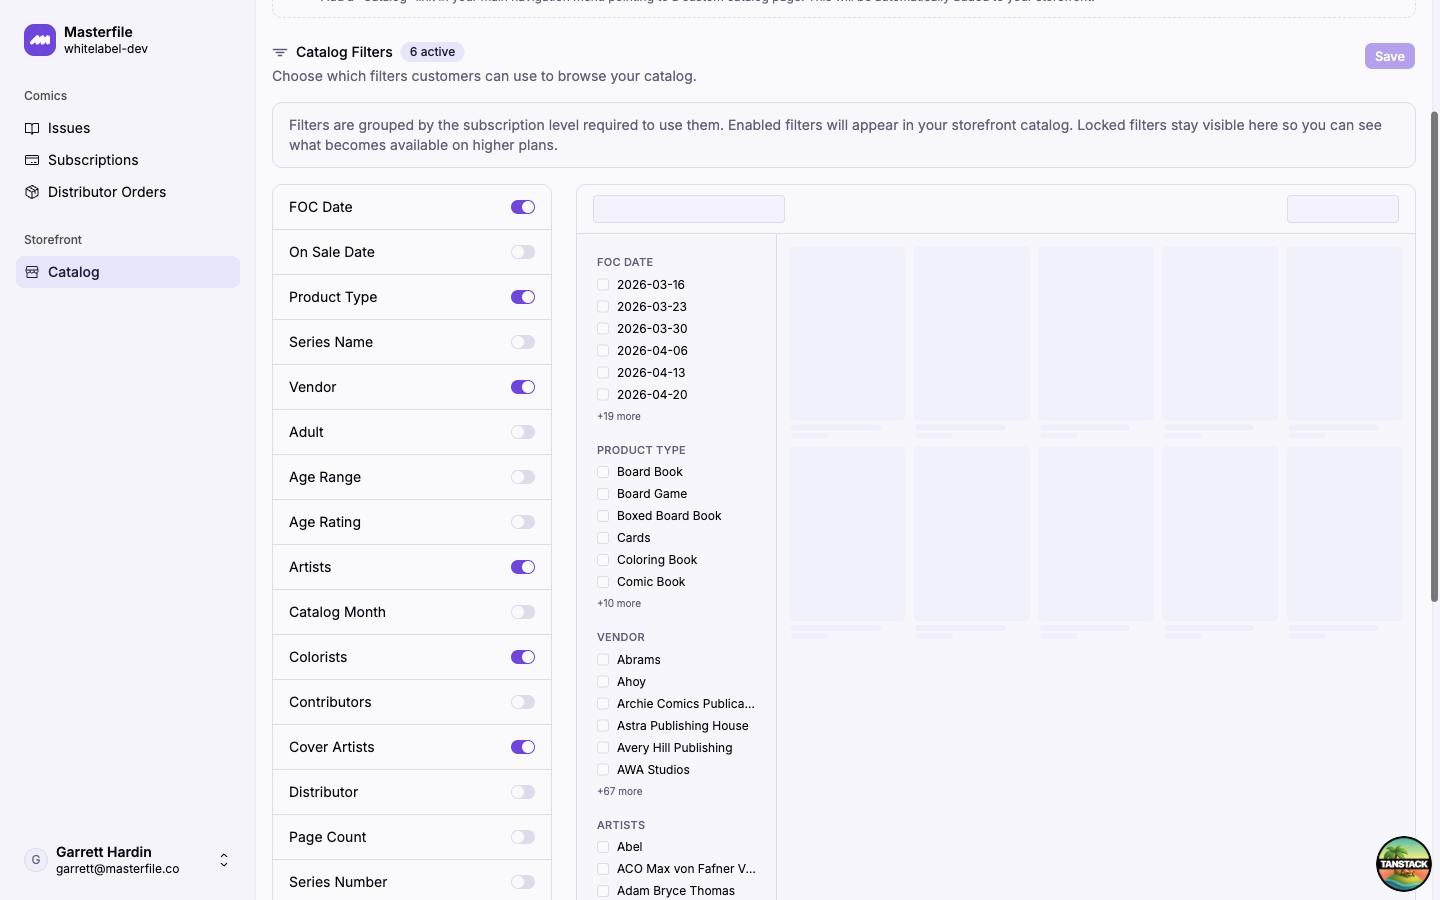Click the Issues book icon in sidebar

pyautogui.click(x=32, y=128)
